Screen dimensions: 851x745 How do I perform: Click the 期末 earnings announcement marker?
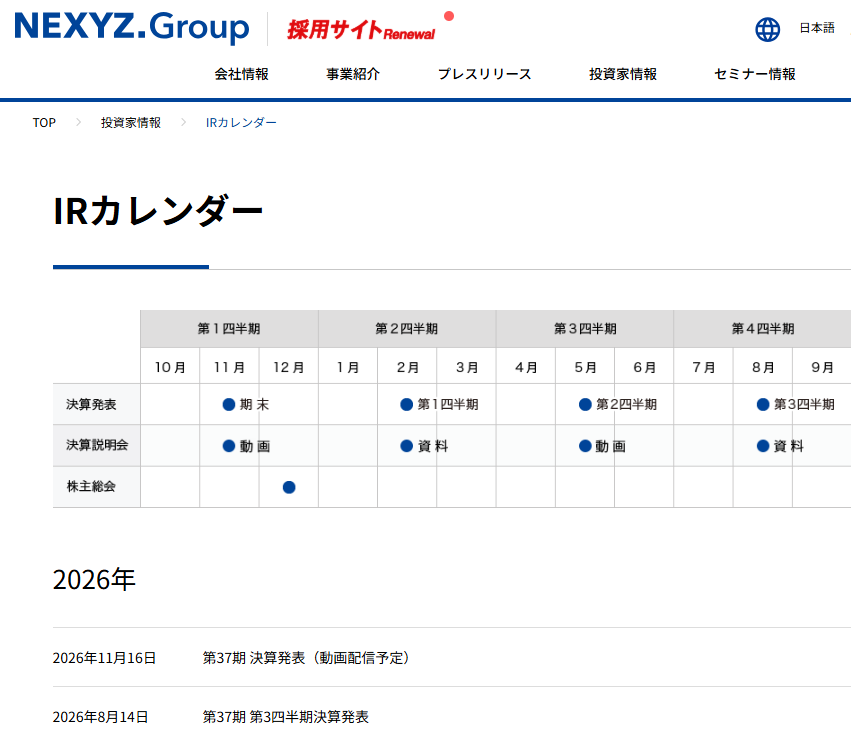pyautogui.click(x=246, y=404)
